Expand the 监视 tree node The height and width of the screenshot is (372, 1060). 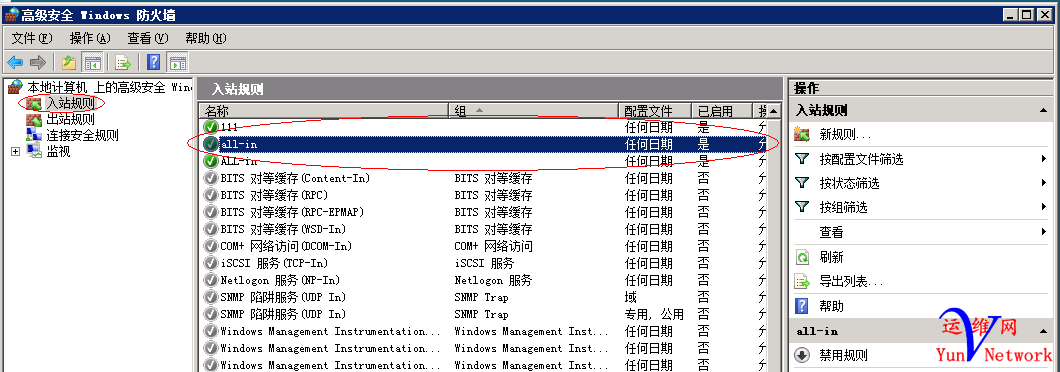pyautogui.click(x=16, y=152)
